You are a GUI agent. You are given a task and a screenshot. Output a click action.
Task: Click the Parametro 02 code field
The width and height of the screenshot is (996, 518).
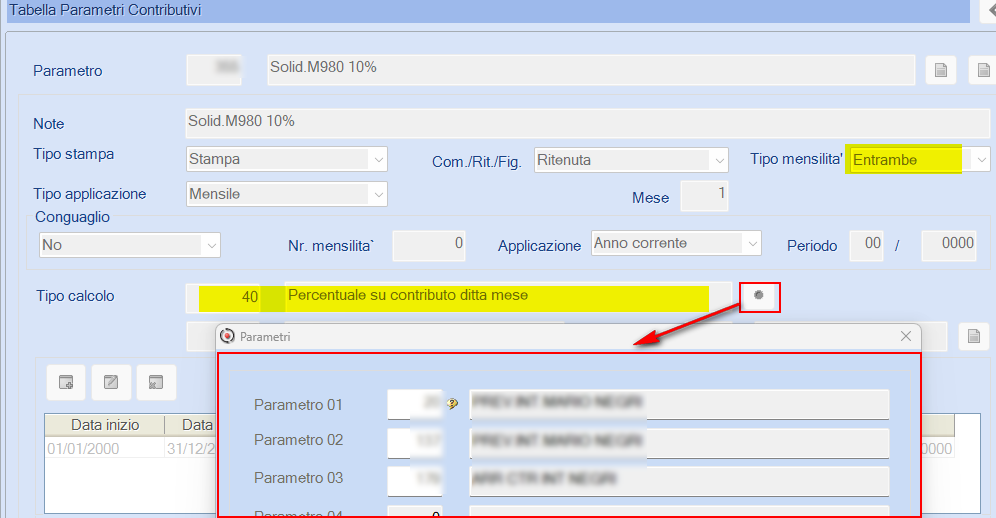point(415,443)
